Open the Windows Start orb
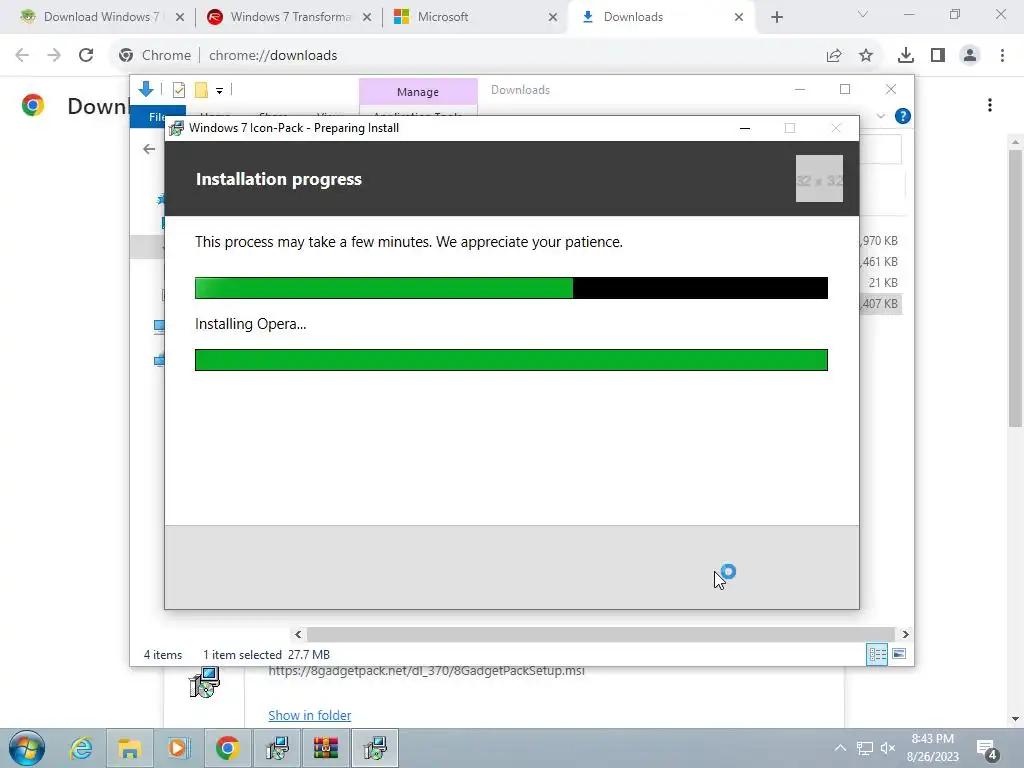Viewport: 1024px width, 768px height. coord(27,748)
